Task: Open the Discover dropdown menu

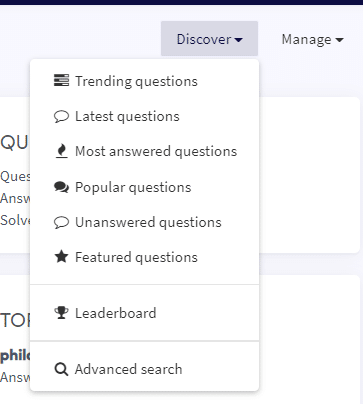Action: pyautogui.click(x=209, y=39)
